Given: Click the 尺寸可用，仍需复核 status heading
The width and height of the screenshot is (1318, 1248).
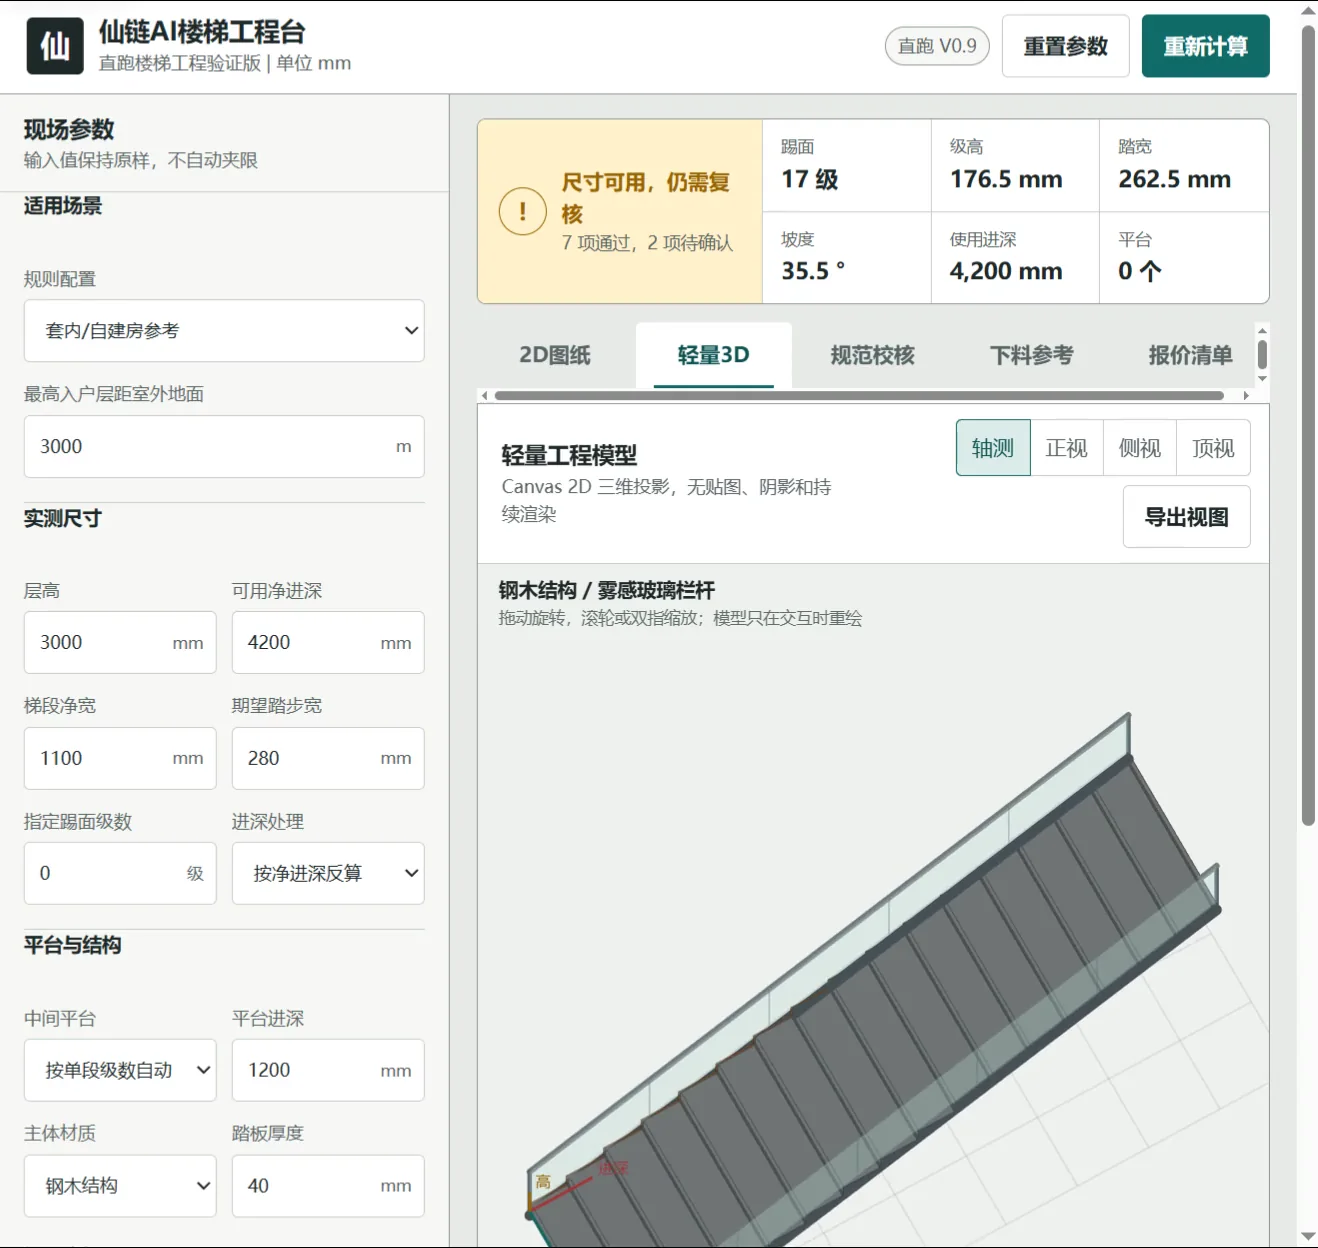Looking at the screenshot, I should pos(646,198).
